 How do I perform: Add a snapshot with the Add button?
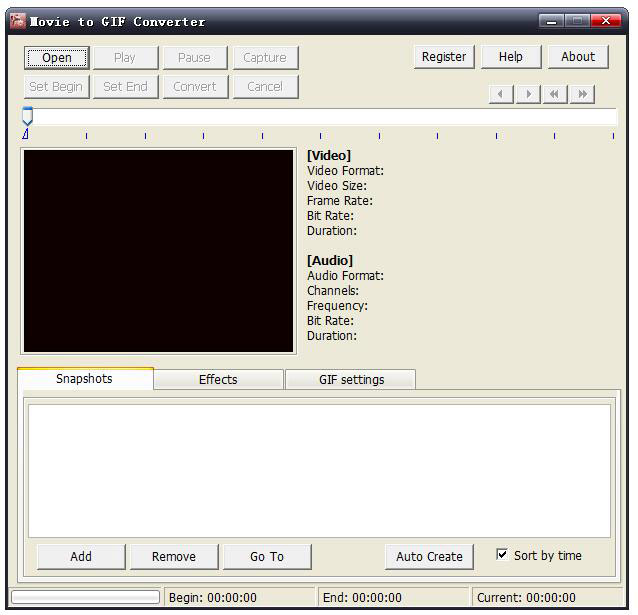click(81, 557)
